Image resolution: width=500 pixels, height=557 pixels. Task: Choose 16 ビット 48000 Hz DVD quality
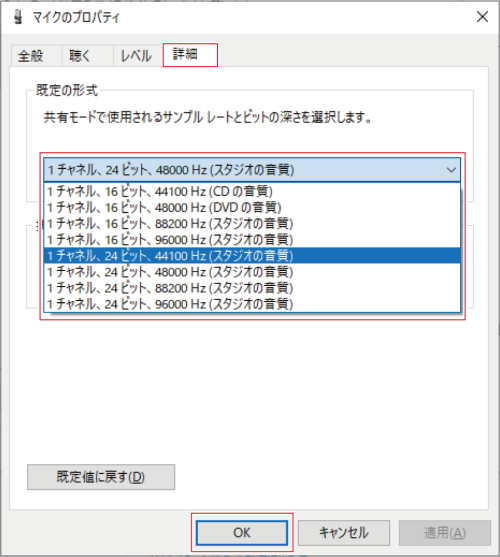coord(252,207)
